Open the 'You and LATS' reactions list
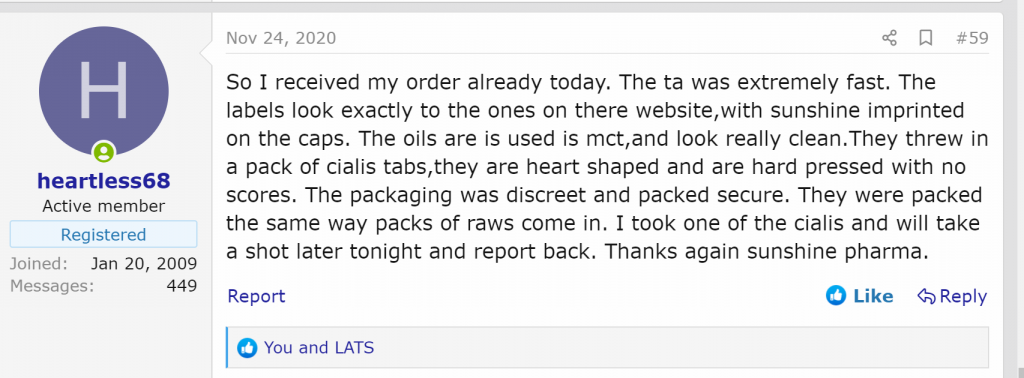This screenshot has width=1024, height=378. pos(319,348)
